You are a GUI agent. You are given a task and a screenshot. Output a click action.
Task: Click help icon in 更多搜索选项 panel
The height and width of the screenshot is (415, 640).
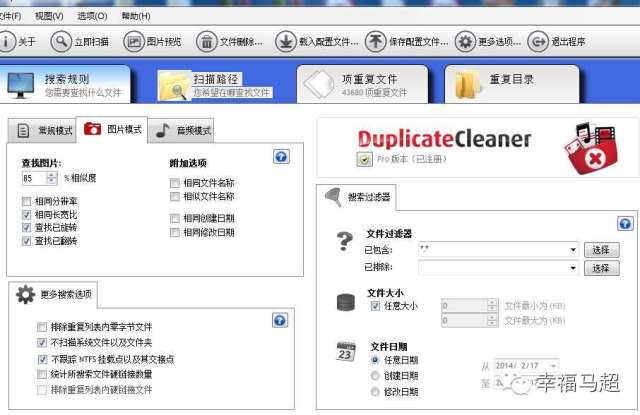pyautogui.click(x=280, y=320)
